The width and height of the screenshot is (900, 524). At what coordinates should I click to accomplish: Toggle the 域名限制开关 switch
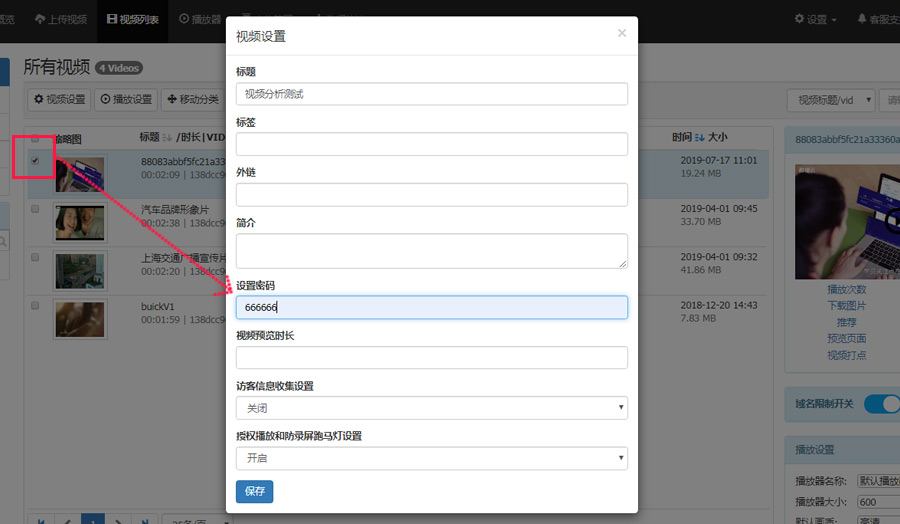coord(880,404)
